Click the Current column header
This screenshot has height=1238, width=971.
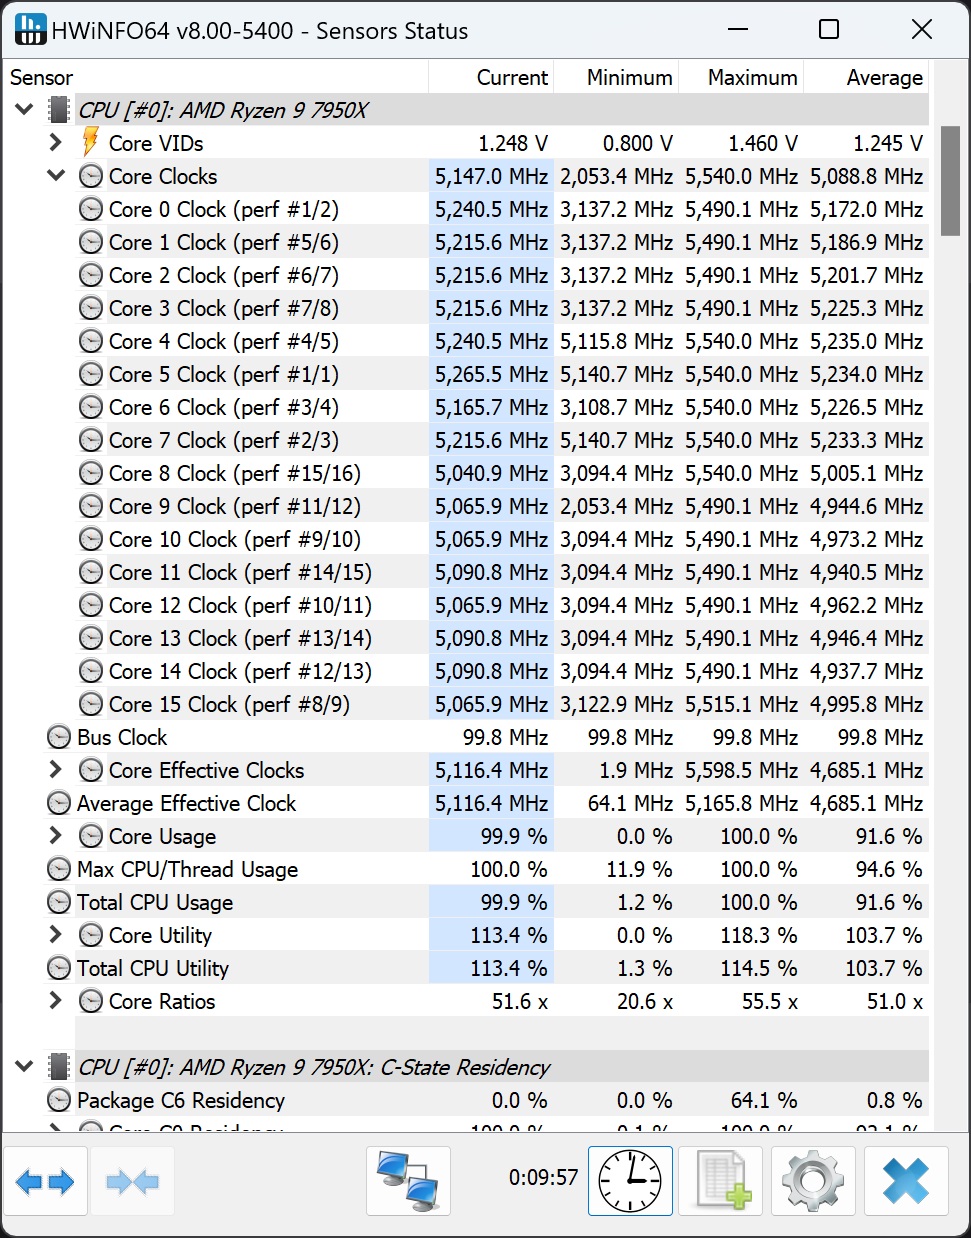[511, 78]
